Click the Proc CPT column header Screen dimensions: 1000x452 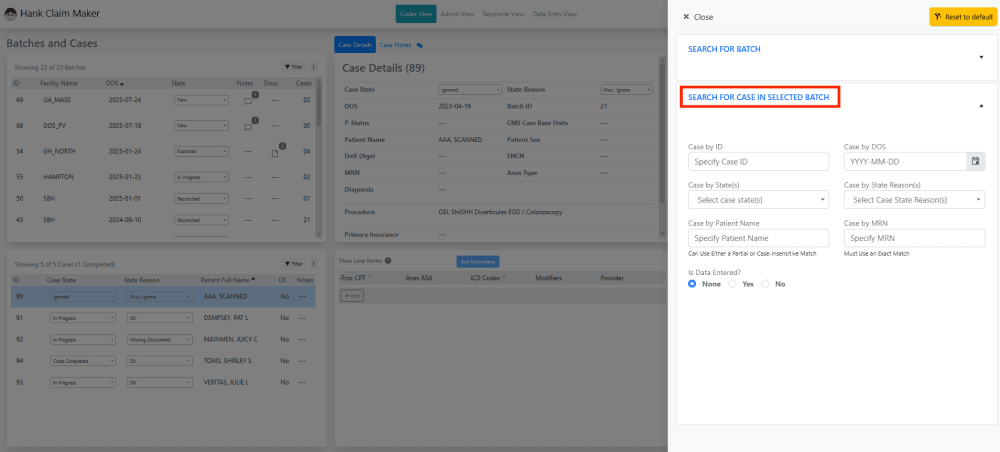tap(354, 278)
